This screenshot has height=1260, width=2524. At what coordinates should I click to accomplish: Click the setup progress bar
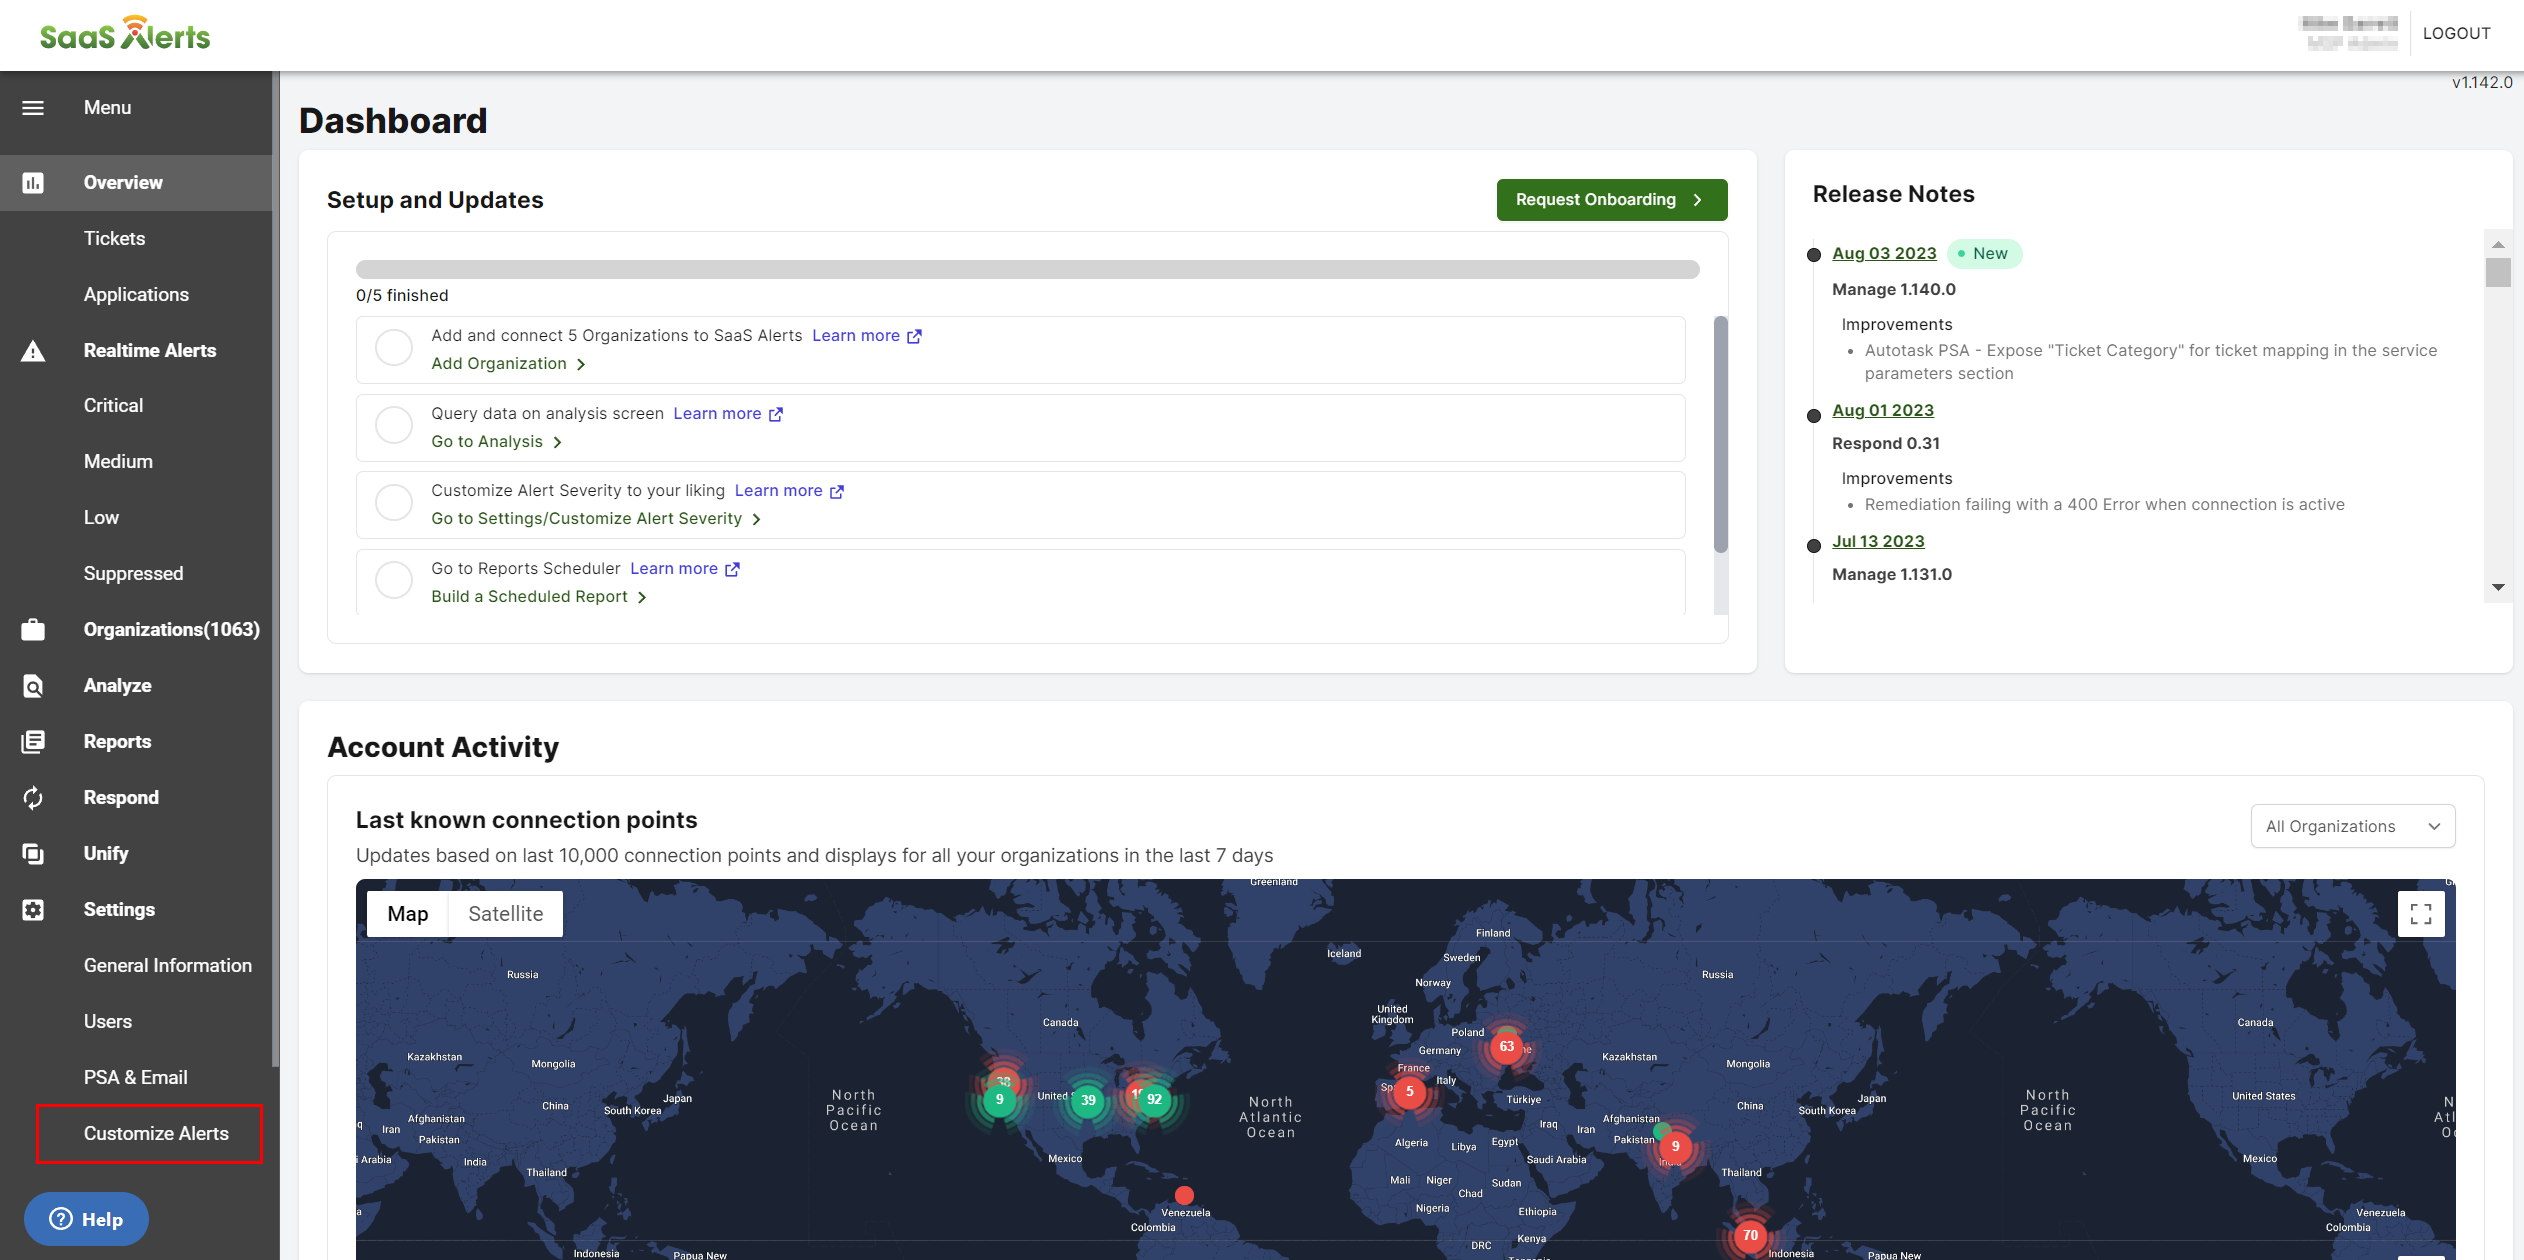[x=1027, y=270]
